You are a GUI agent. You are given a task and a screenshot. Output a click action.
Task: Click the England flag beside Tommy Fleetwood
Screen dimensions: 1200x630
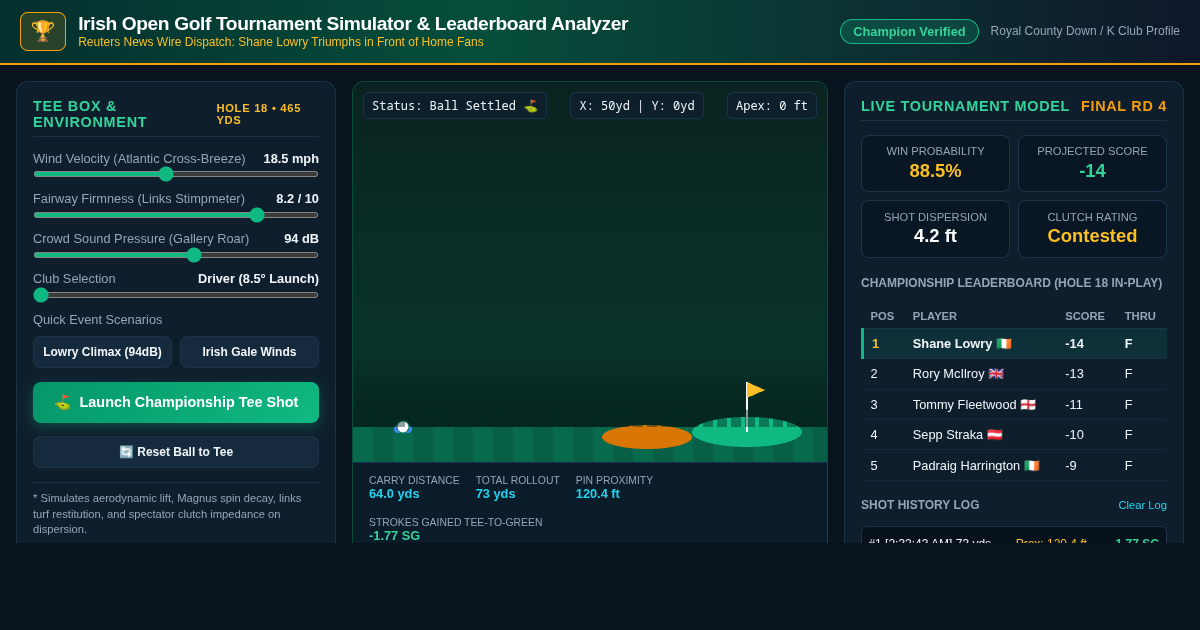(1028, 405)
